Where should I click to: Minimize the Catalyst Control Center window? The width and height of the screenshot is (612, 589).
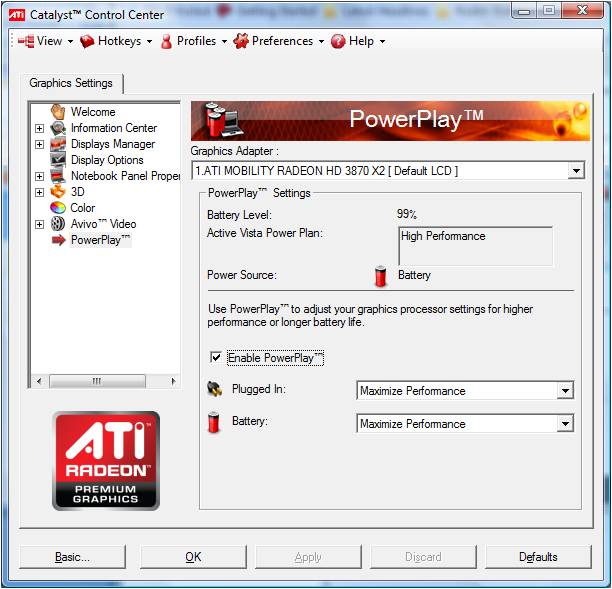[x=524, y=11]
